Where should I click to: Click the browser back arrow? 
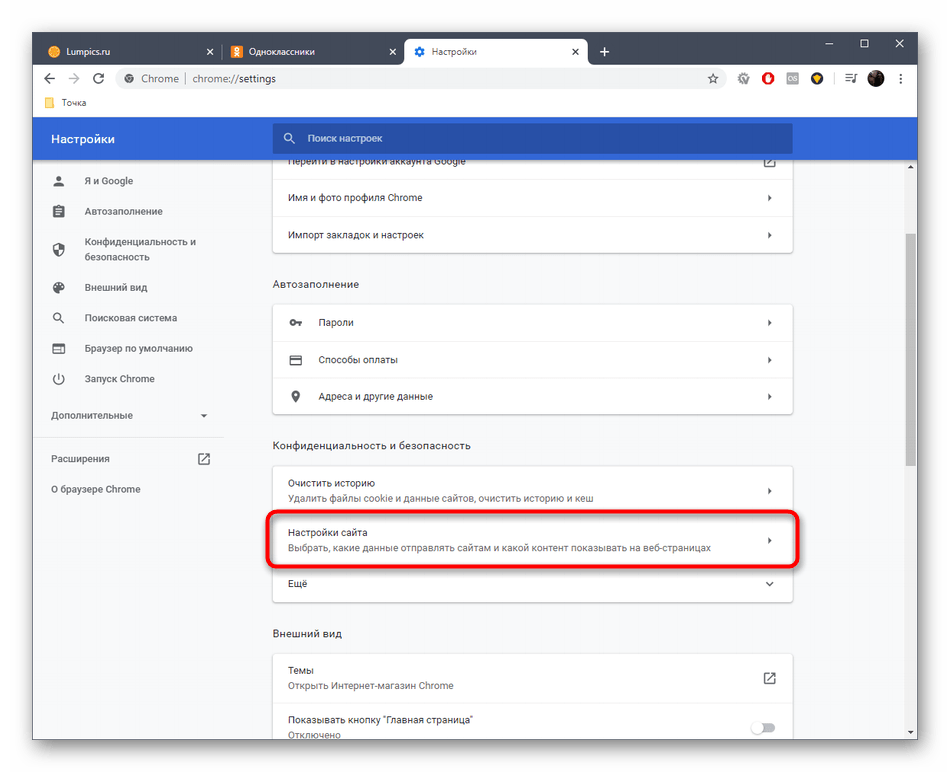[x=50, y=79]
